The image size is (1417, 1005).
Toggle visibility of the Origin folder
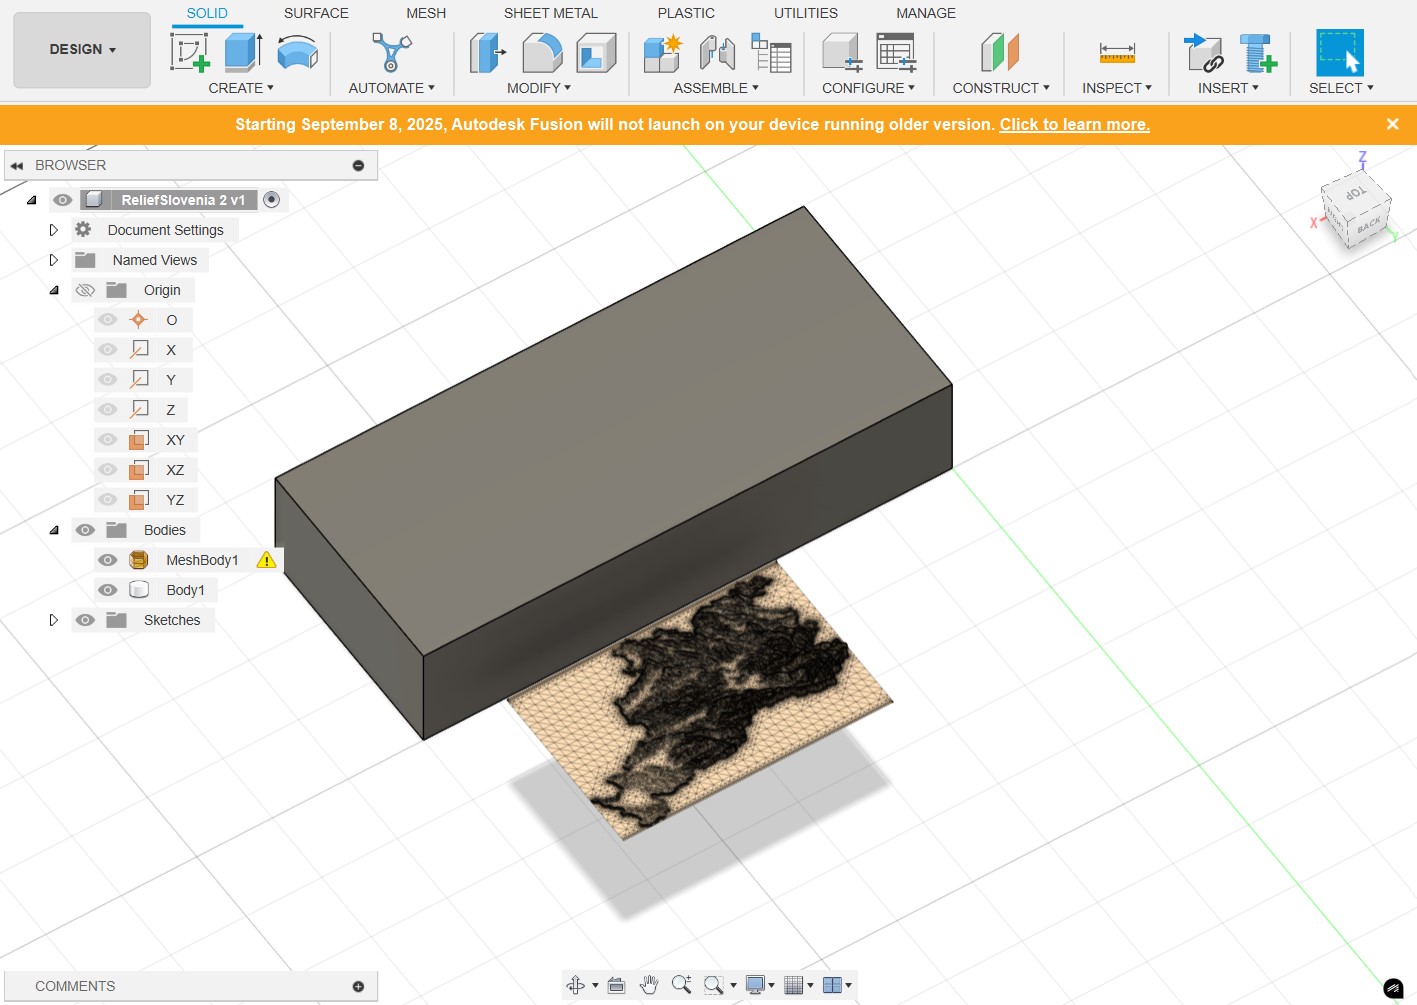(x=85, y=290)
